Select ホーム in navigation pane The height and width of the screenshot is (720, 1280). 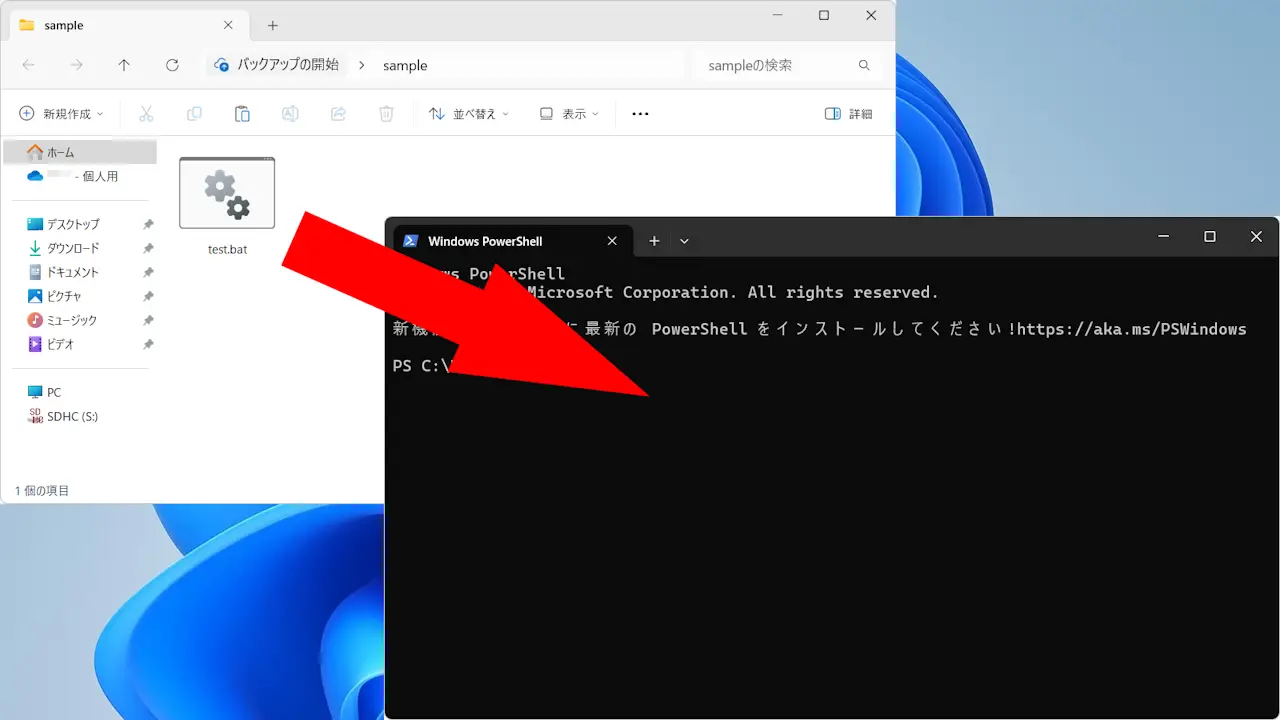point(80,152)
